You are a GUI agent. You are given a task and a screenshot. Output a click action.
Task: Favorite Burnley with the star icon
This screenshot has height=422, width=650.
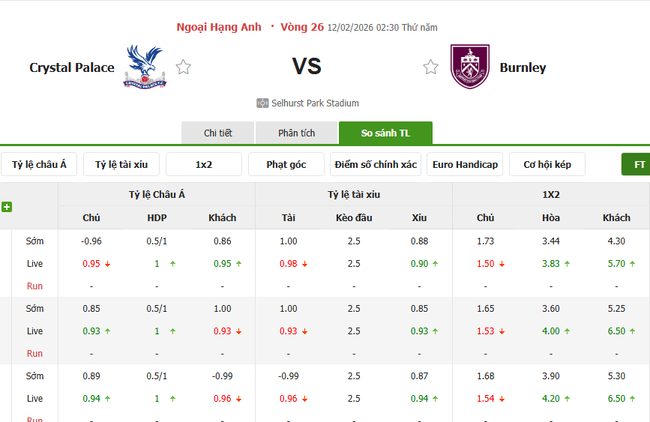tap(431, 67)
